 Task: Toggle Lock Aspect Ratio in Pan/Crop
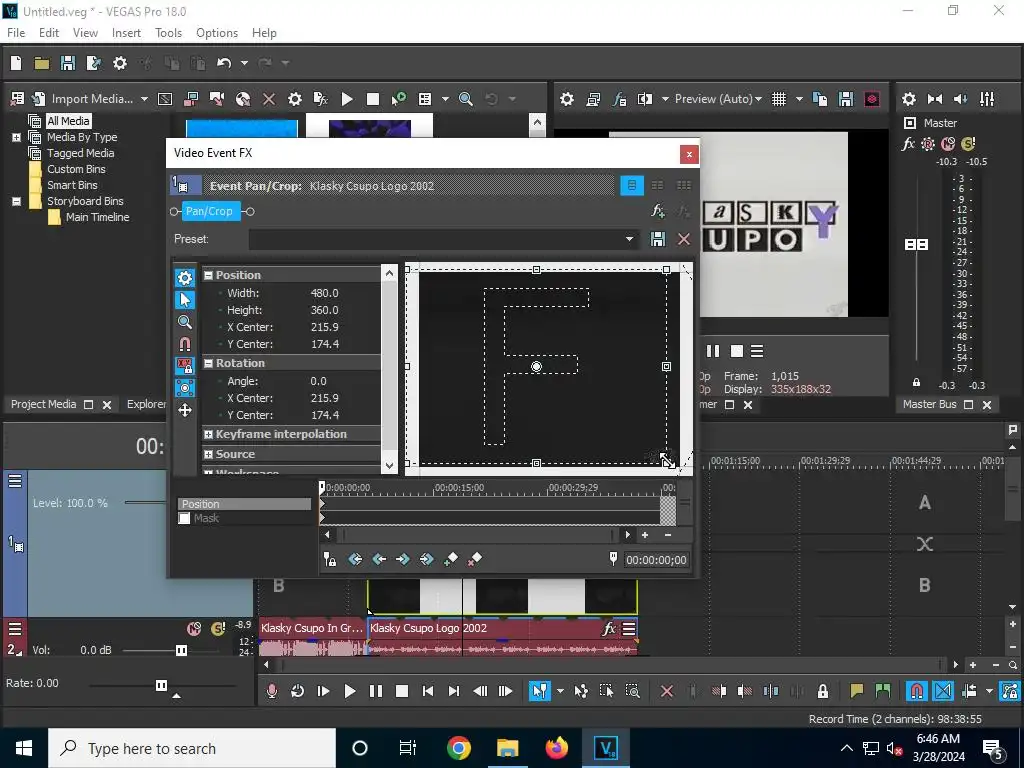185,366
